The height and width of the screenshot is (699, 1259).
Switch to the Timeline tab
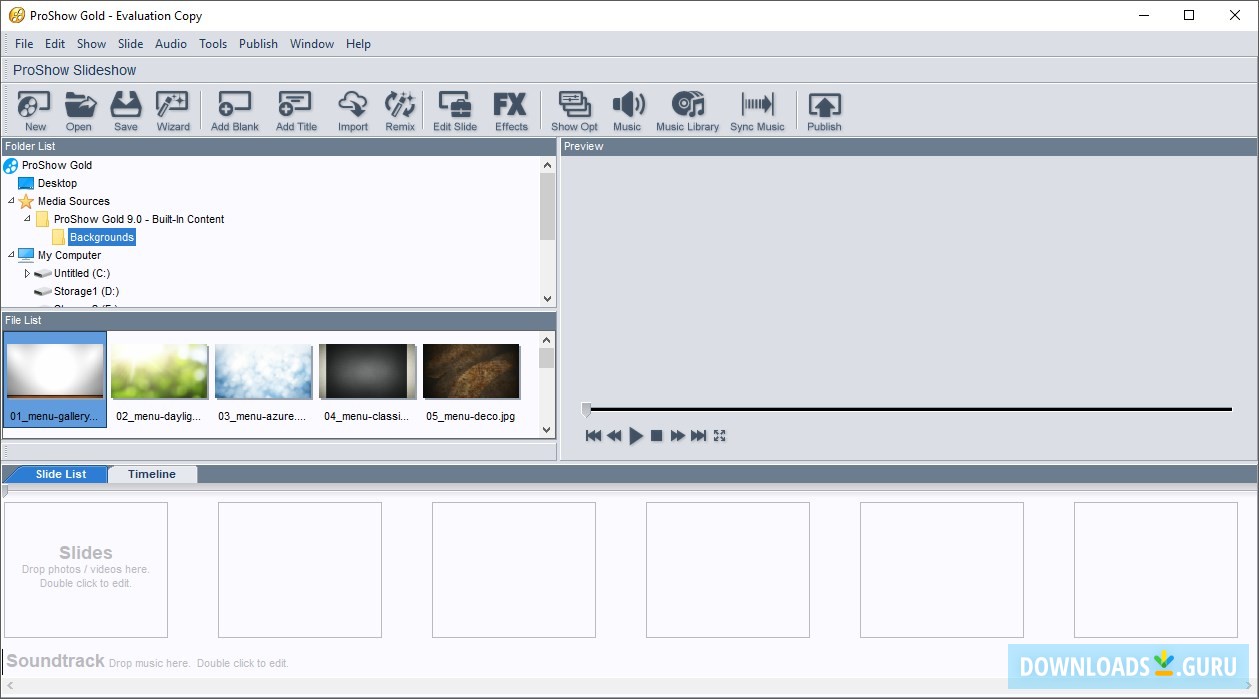click(x=152, y=475)
